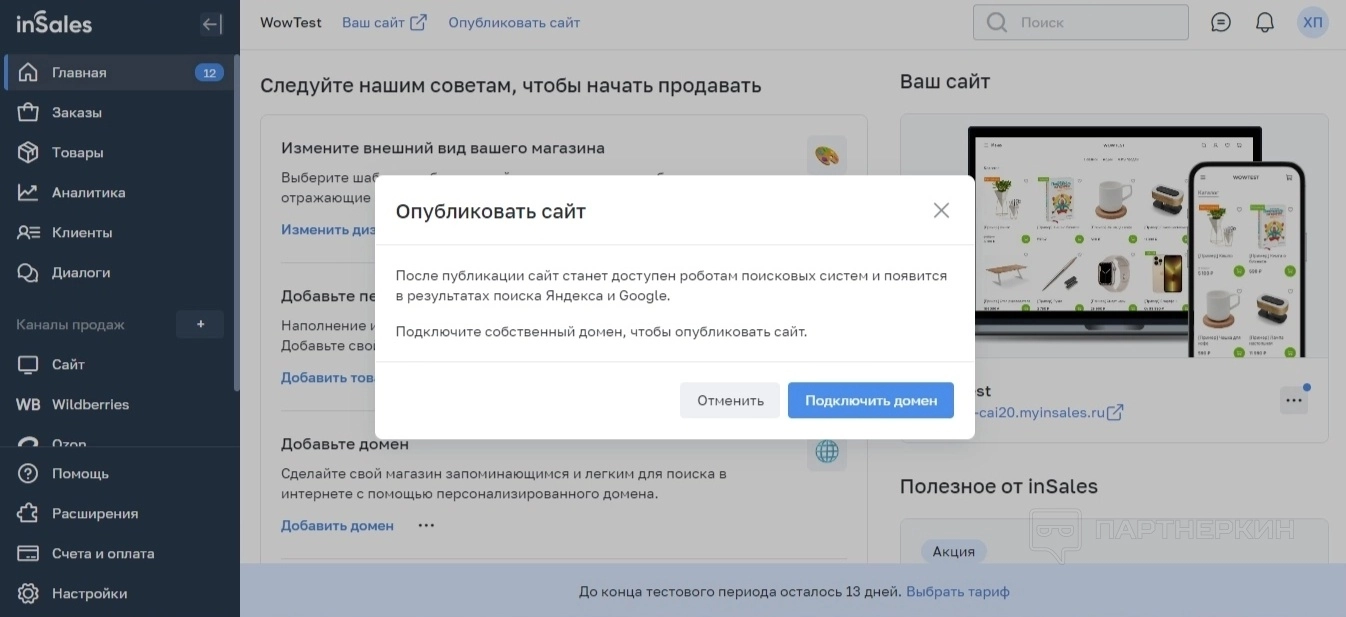
Task: Click the Клиенты person icon
Action: coord(28,232)
